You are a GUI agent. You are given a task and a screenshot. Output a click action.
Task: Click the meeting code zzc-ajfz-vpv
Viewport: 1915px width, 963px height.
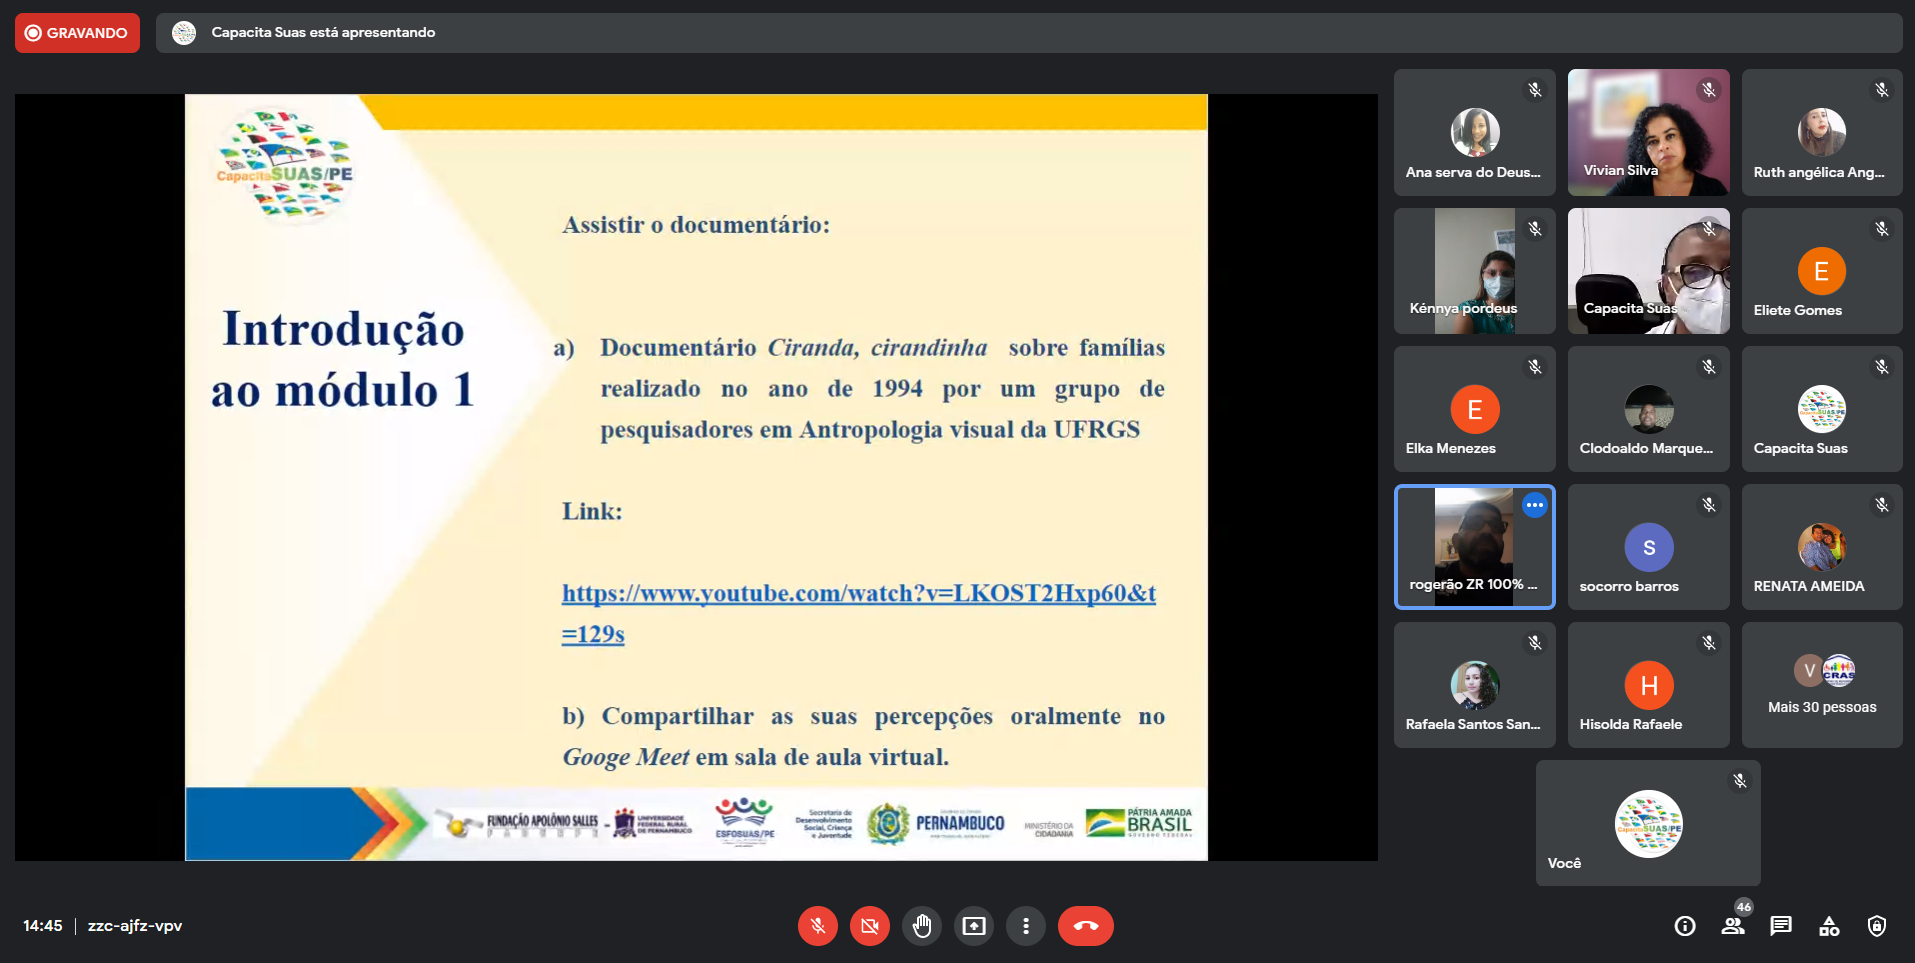point(135,926)
